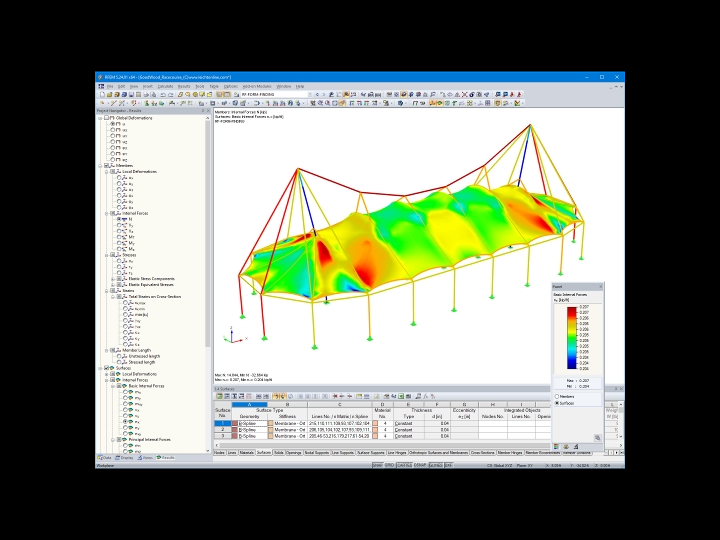Collapse Total Strains on Cross-Section node
This screenshot has height=540, width=720.
[113, 297]
